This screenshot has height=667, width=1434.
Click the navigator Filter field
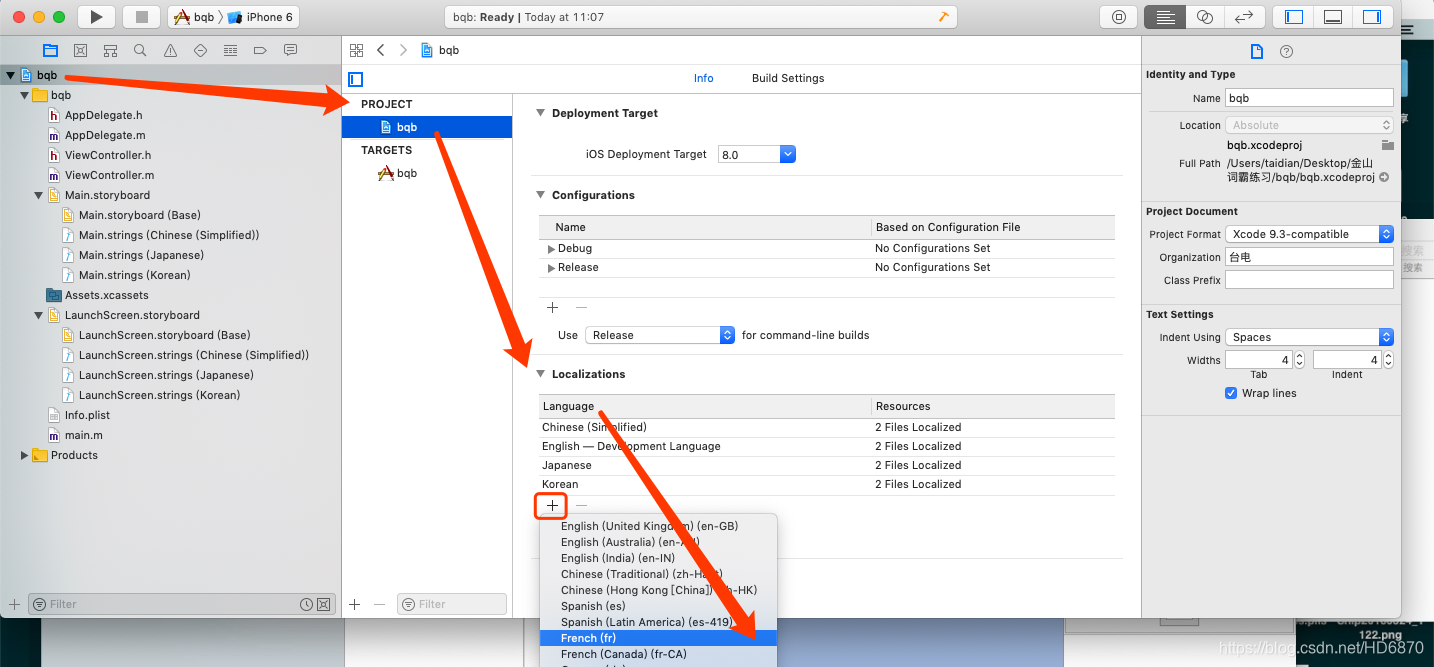(x=180, y=604)
